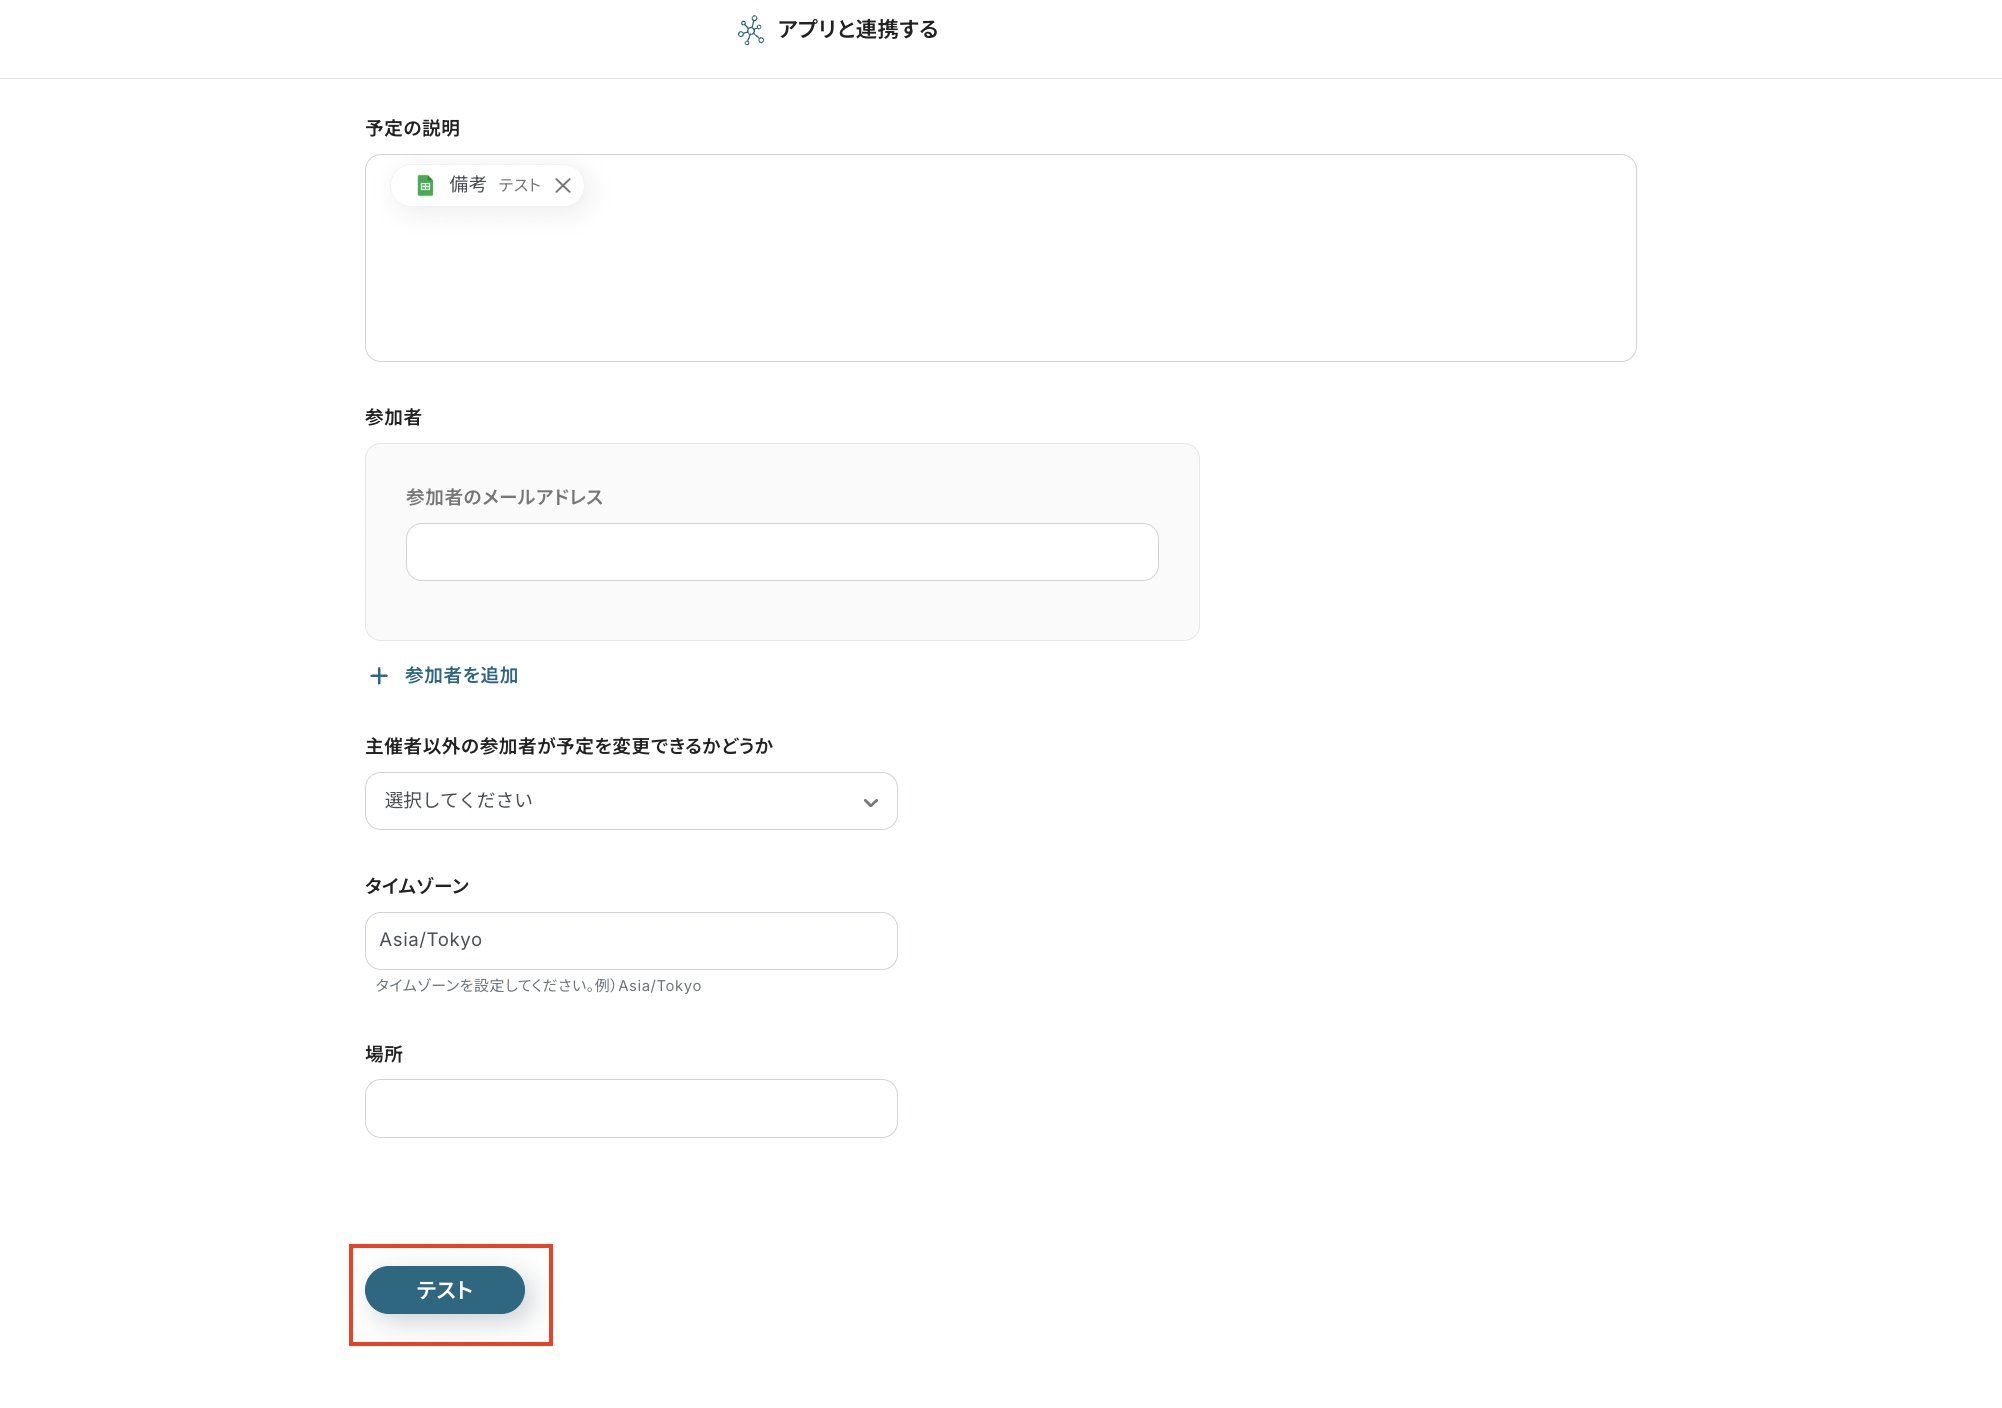Viewport: 2002px width, 1408px height.
Task: Click the タイムゾーン hint text below field
Action: [537, 986]
